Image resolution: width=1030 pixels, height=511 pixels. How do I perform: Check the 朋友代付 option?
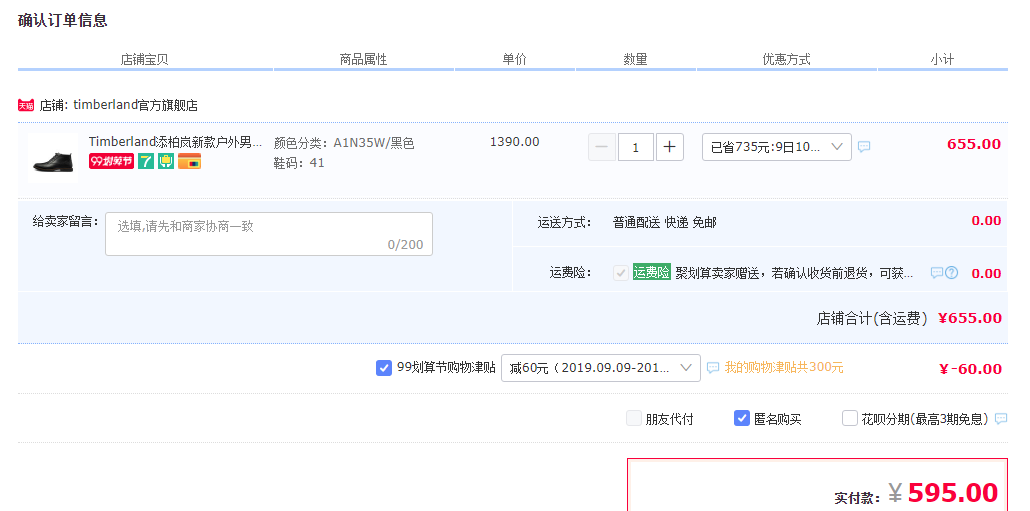click(x=634, y=418)
